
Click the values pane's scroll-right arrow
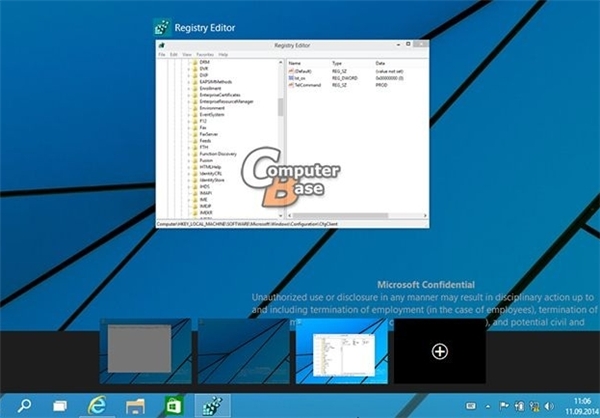[x=425, y=216]
